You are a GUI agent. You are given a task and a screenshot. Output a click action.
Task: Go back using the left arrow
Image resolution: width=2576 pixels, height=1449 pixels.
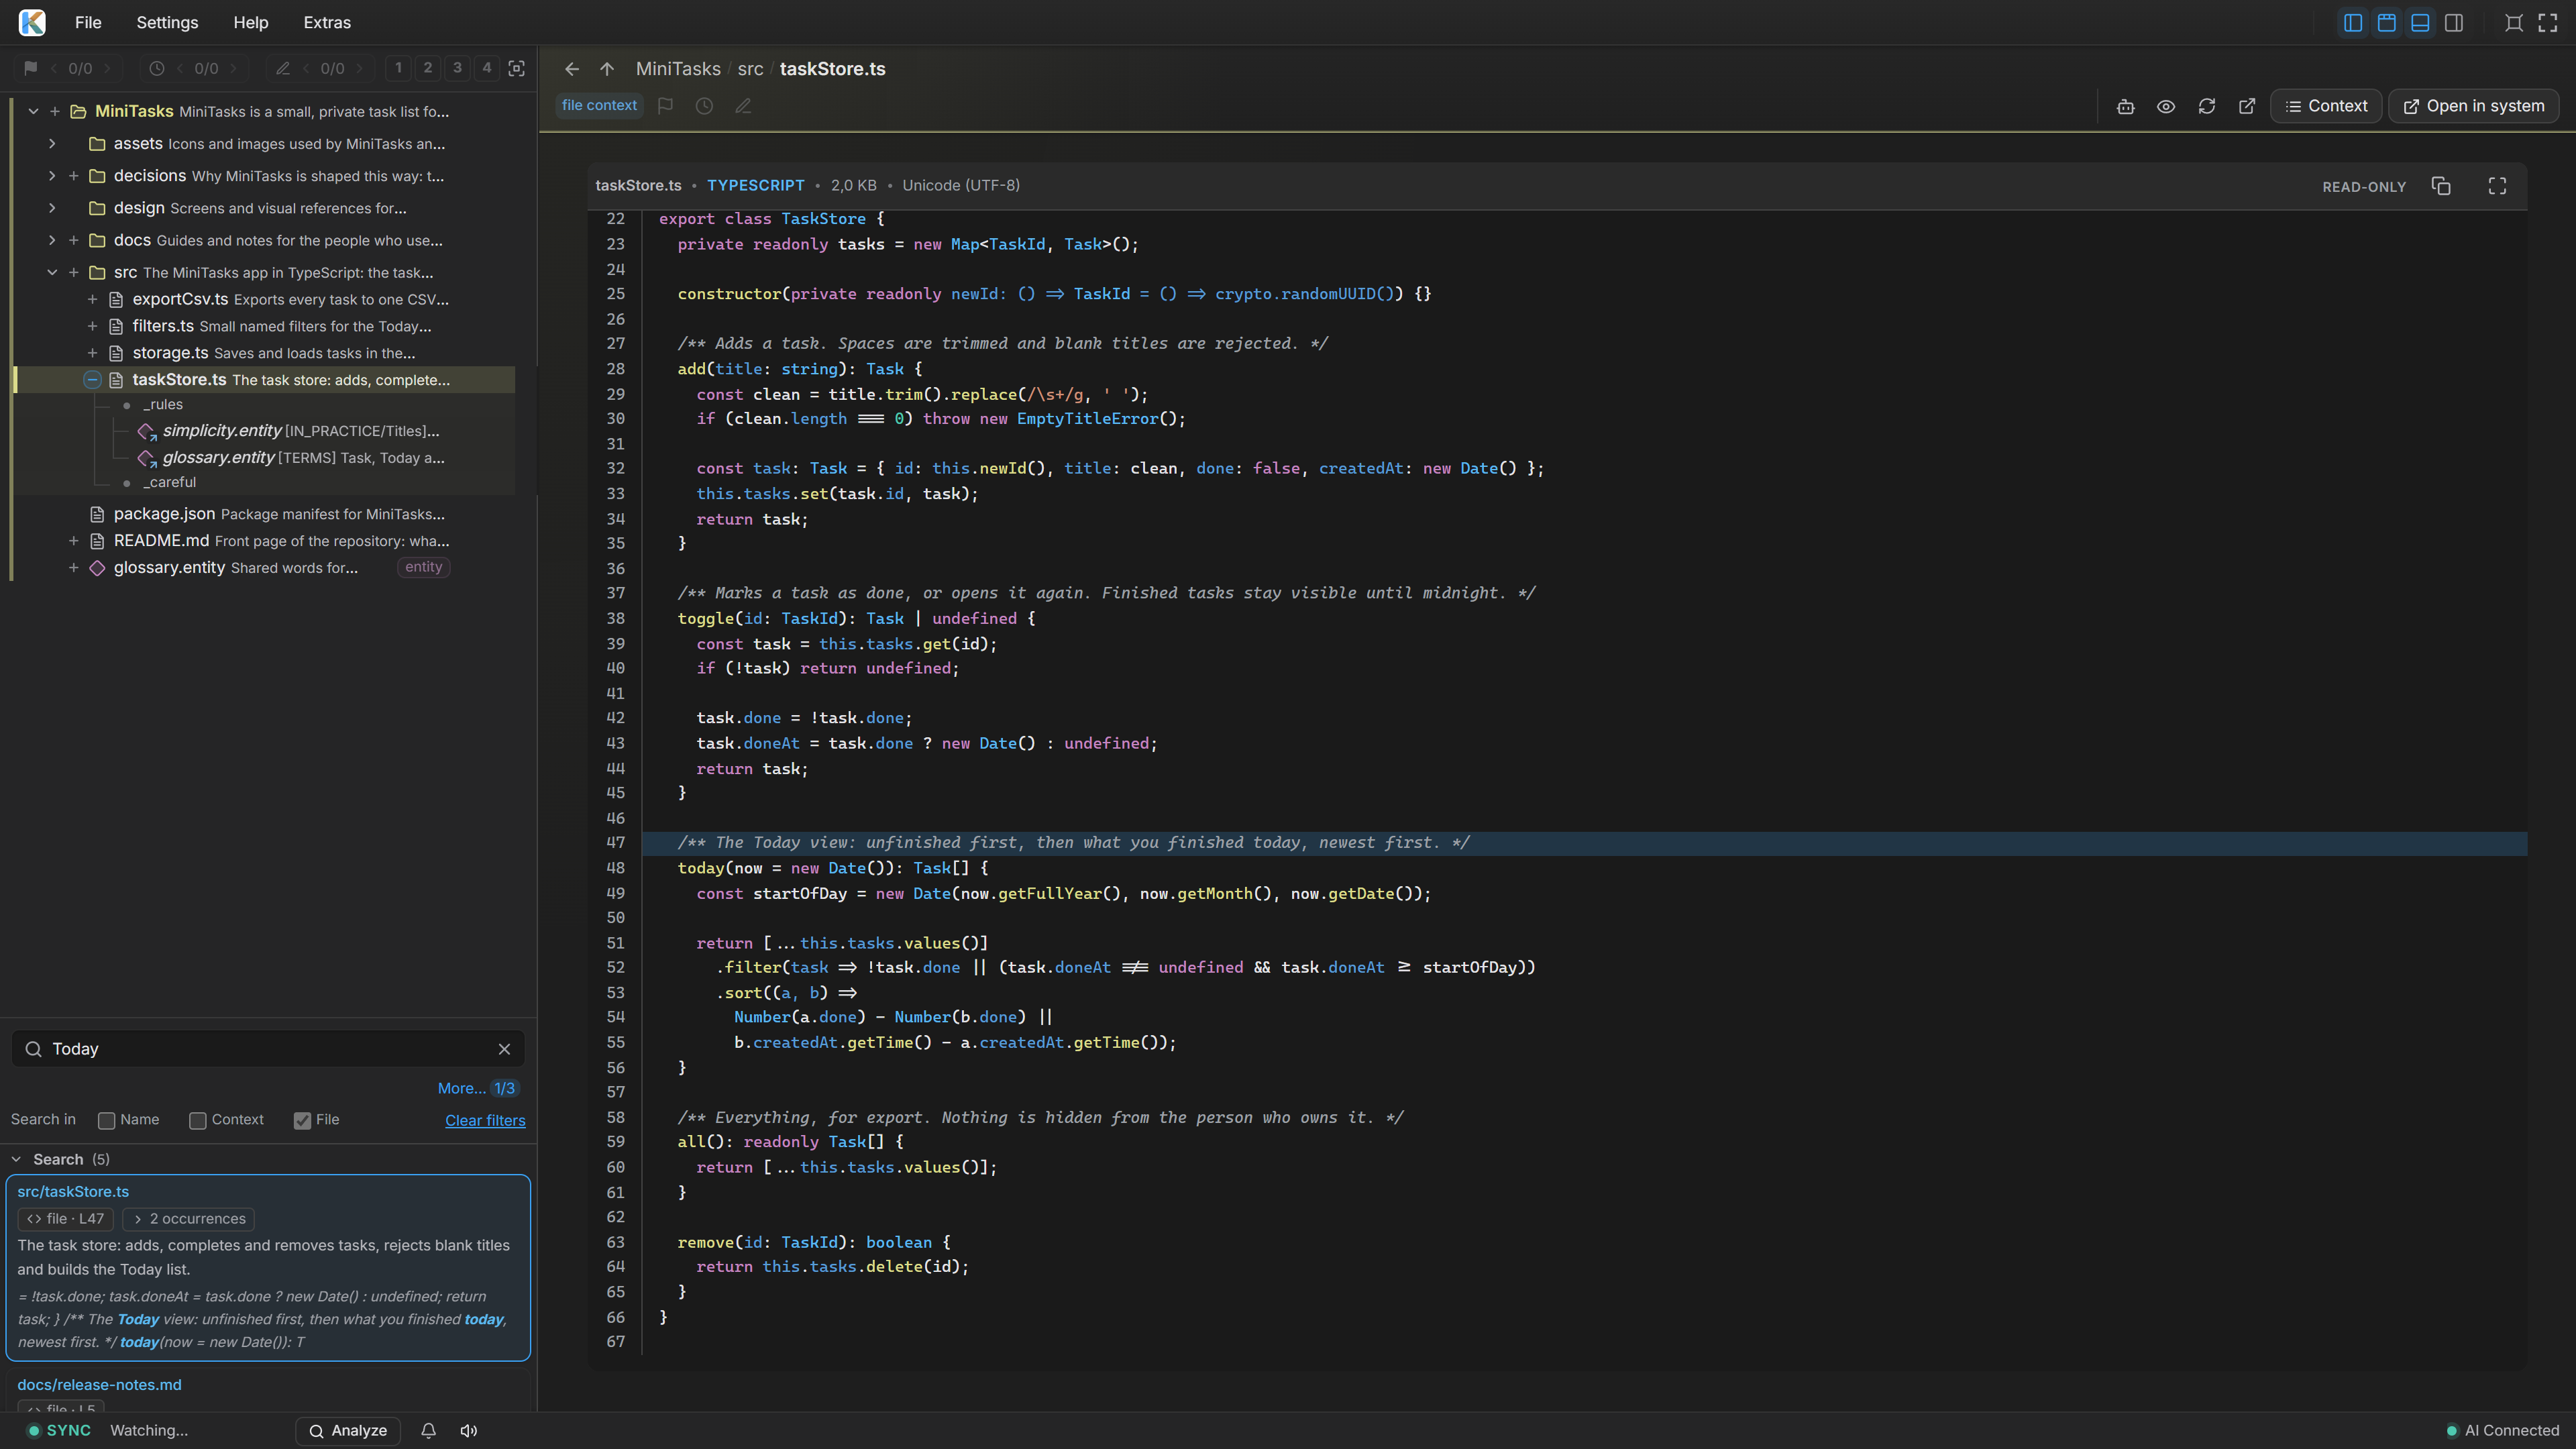571,69
